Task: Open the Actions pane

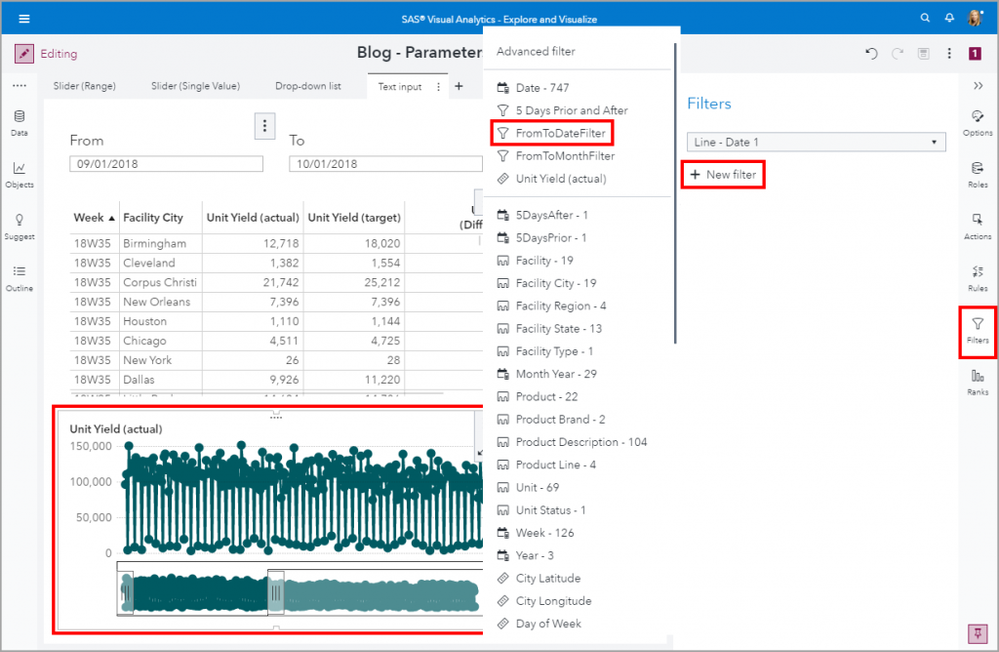Action: [977, 226]
